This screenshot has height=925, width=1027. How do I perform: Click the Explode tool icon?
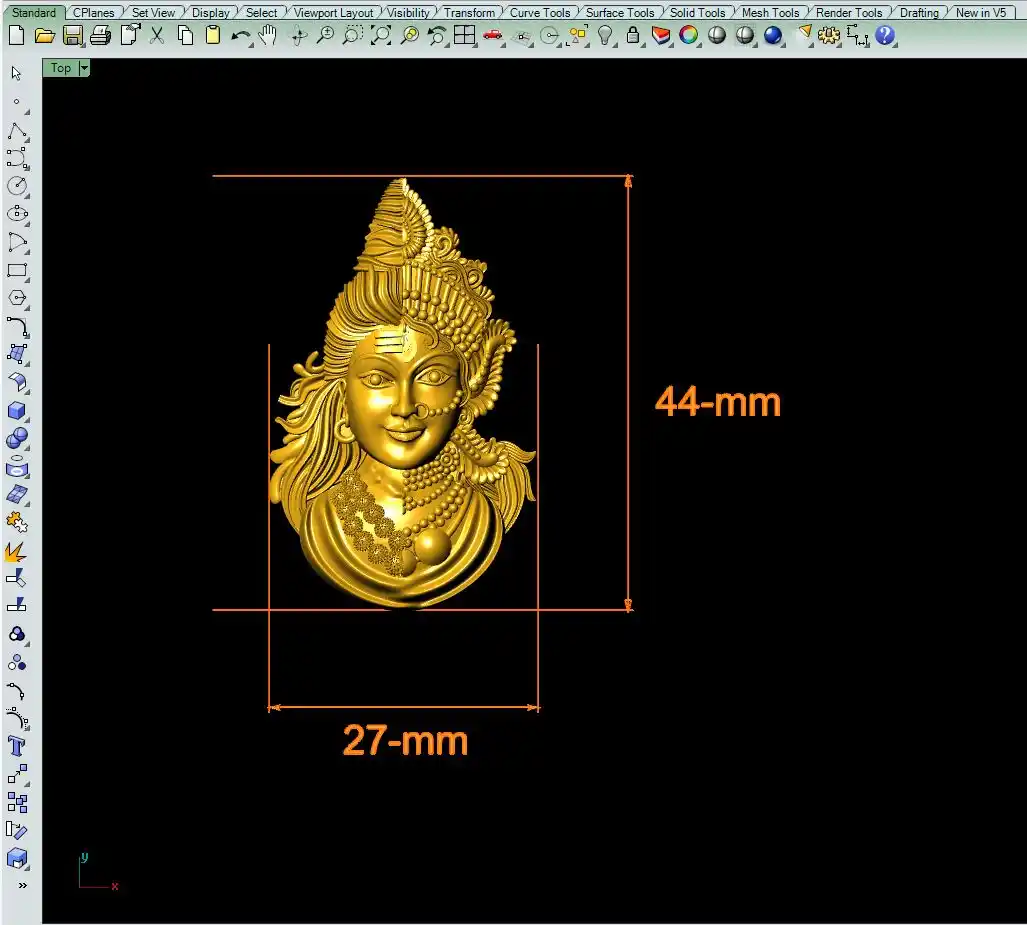(x=17, y=551)
